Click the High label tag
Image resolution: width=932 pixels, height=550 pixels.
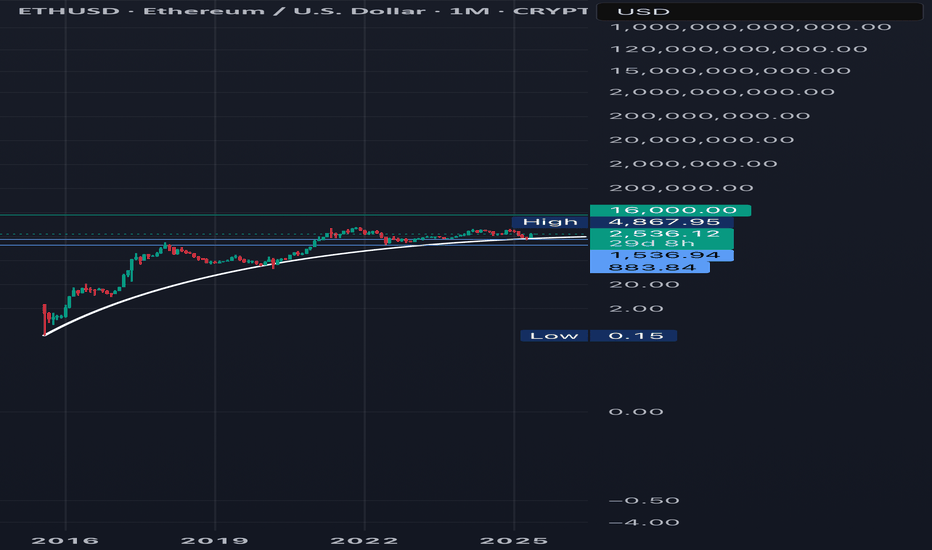click(x=550, y=222)
